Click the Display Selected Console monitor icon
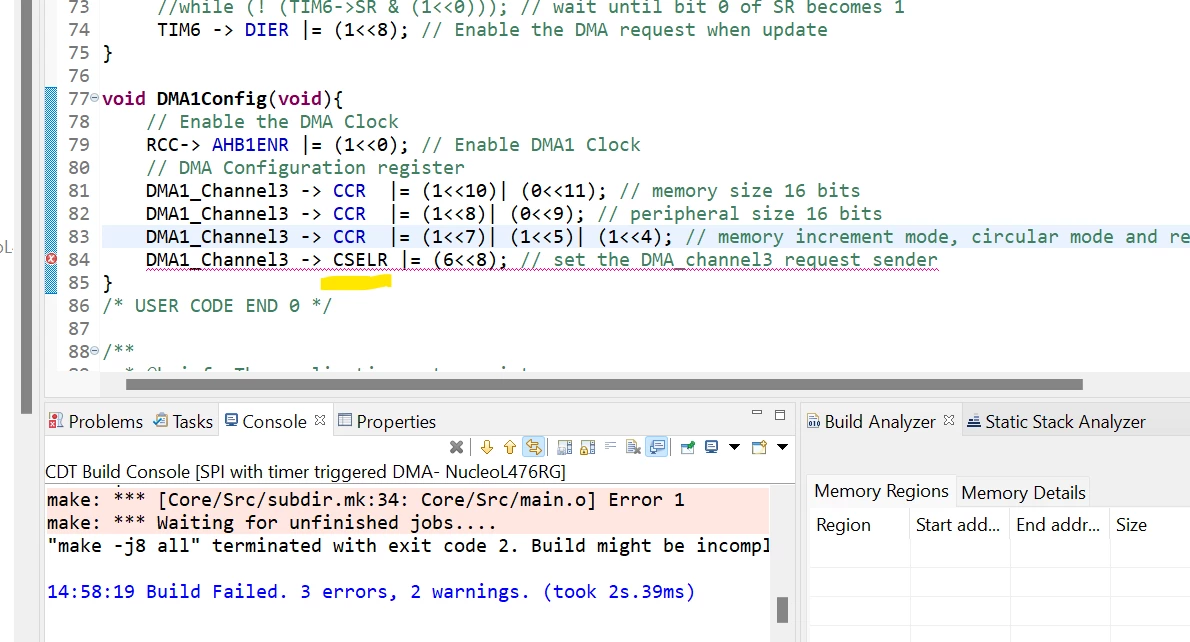1190x642 pixels. click(711, 446)
